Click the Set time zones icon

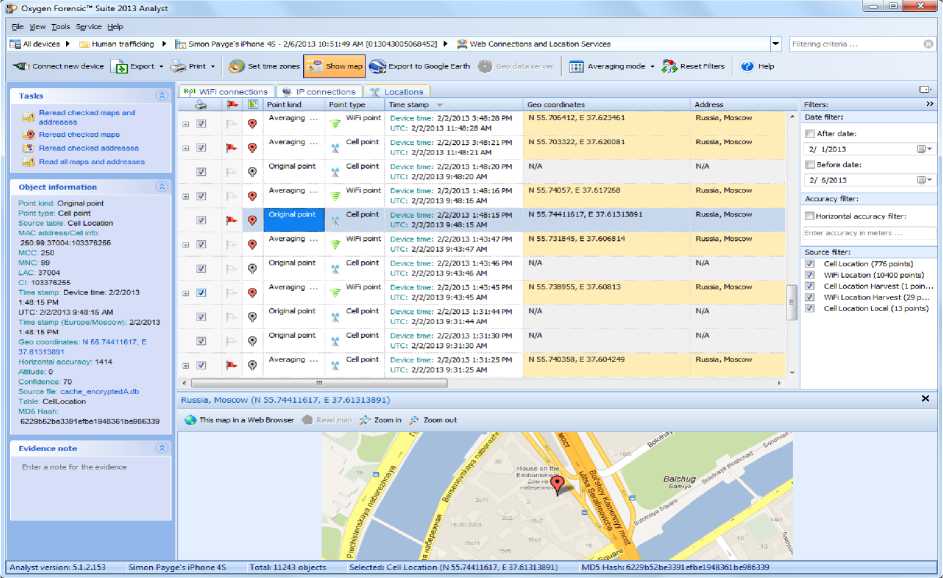point(236,66)
